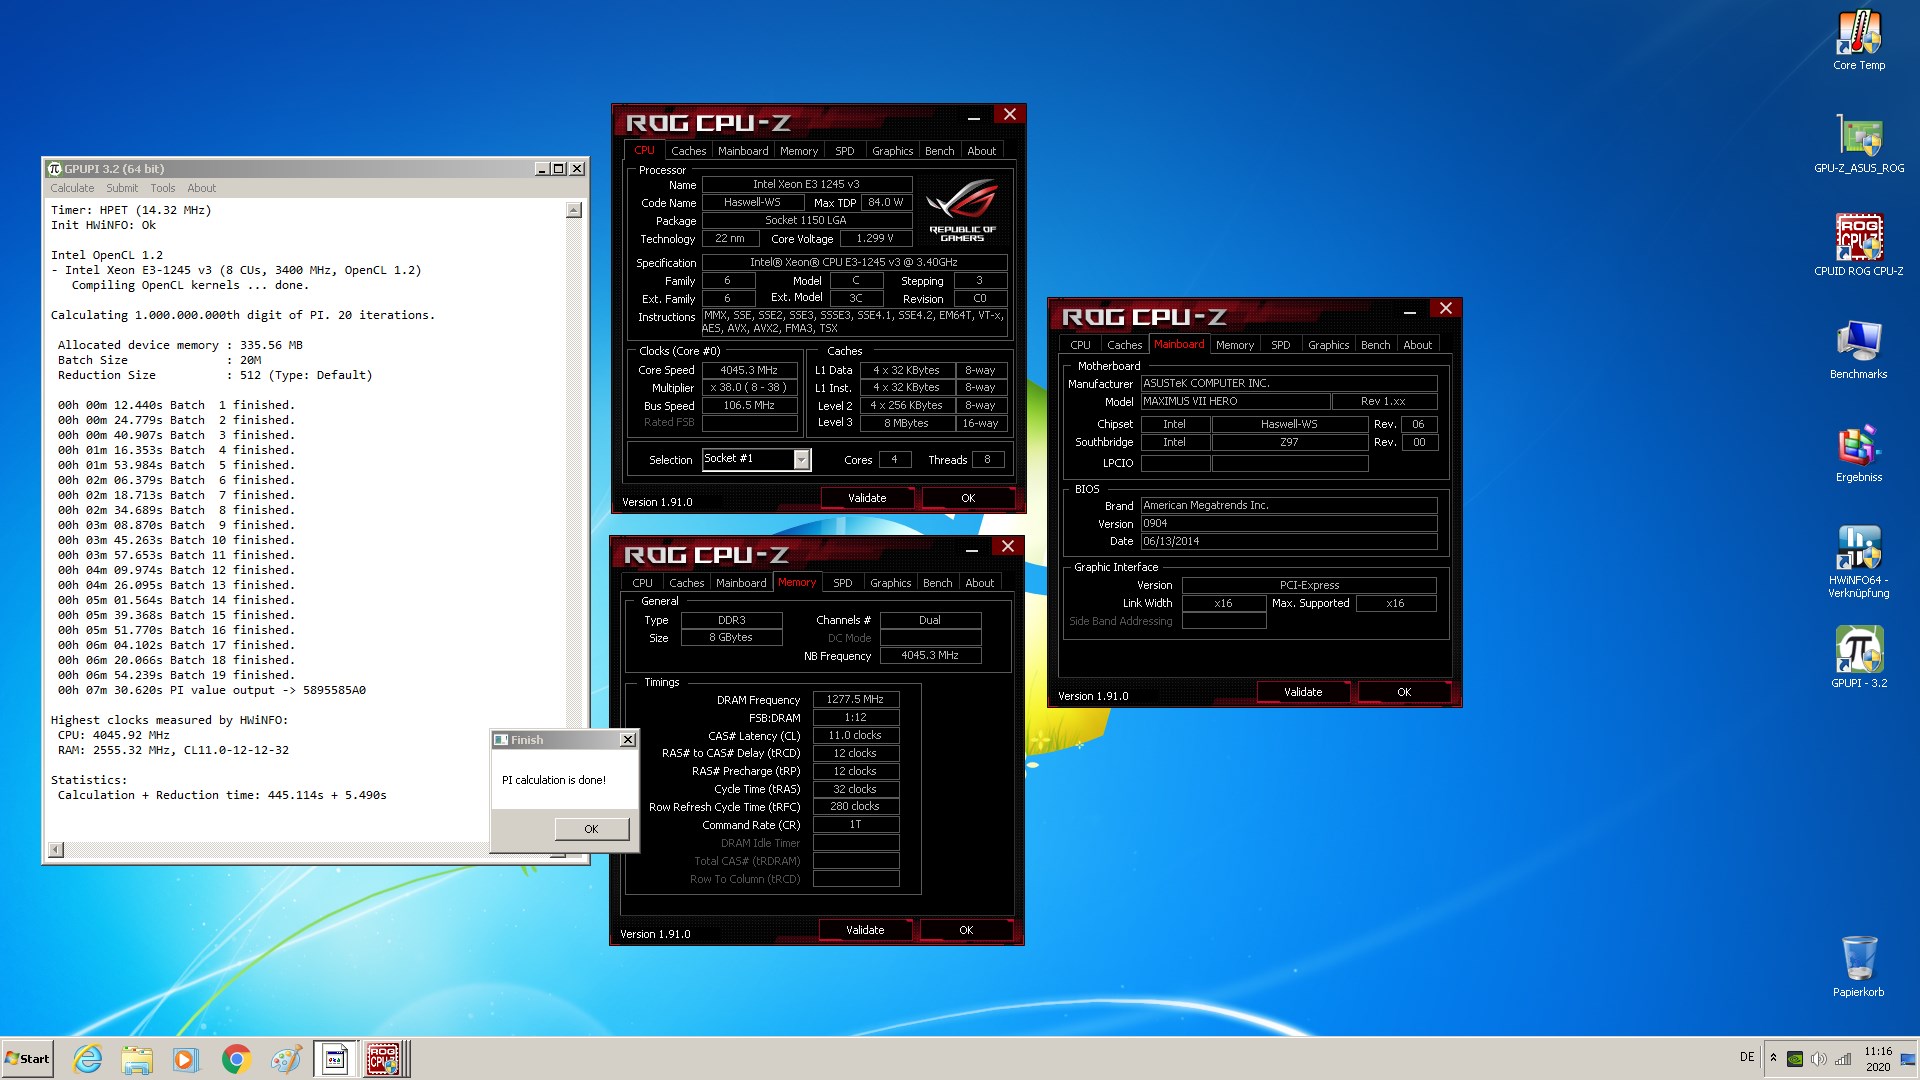Open CPUID ROG CPU-Z desktop icon

pyautogui.click(x=1859, y=246)
